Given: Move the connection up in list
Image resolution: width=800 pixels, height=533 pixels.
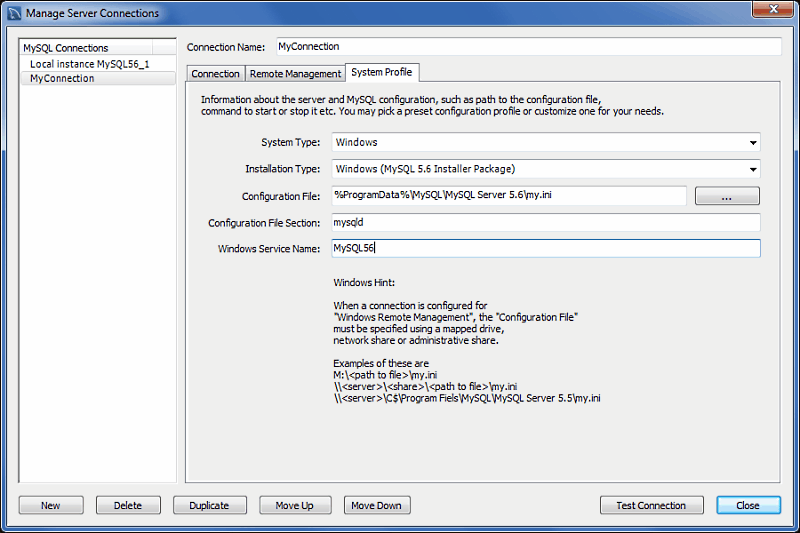Looking at the screenshot, I should 295,505.
